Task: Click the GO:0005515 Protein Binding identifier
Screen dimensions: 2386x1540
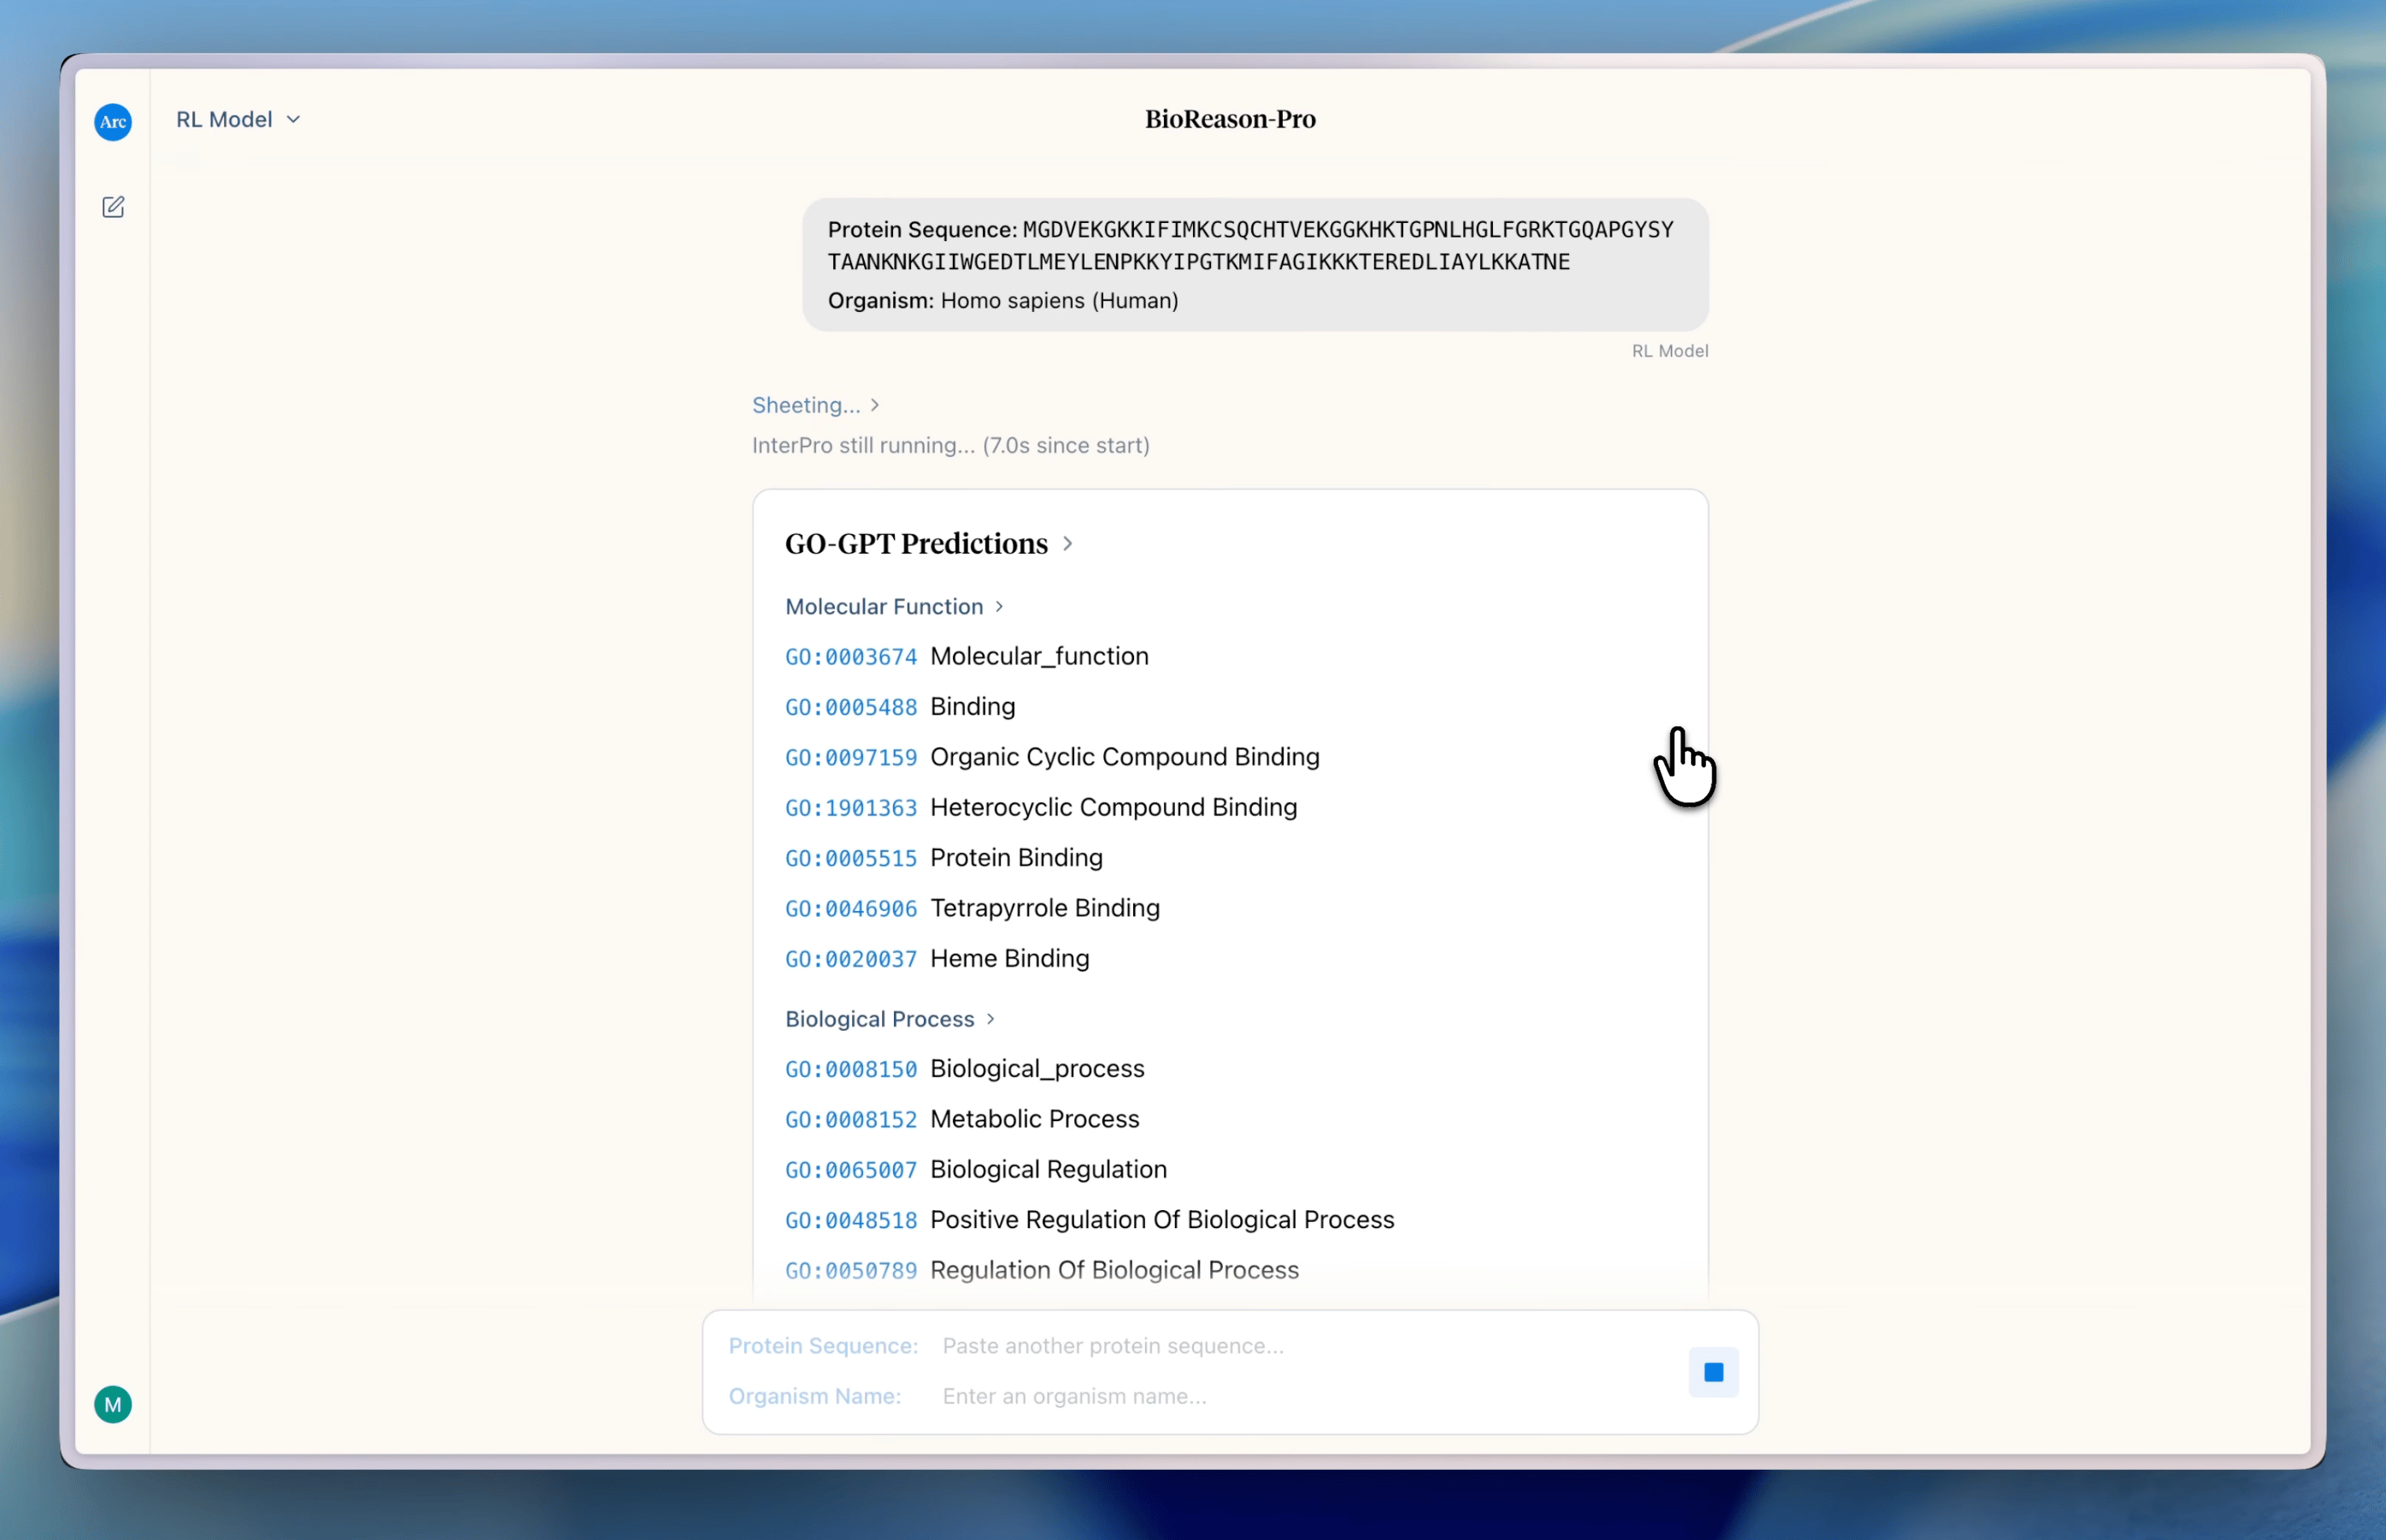Action: click(x=851, y=858)
